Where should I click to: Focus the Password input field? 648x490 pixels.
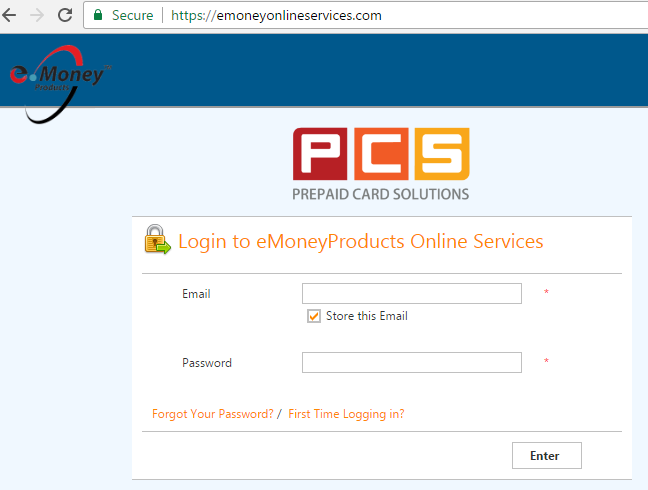[x=412, y=362]
